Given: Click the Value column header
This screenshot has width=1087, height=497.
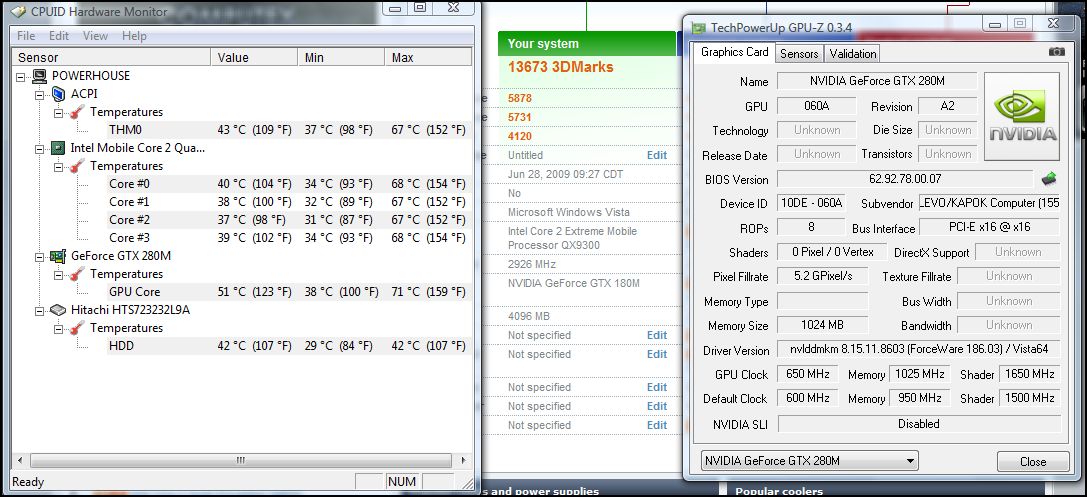Looking at the screenshot, I should pos(255,58).
